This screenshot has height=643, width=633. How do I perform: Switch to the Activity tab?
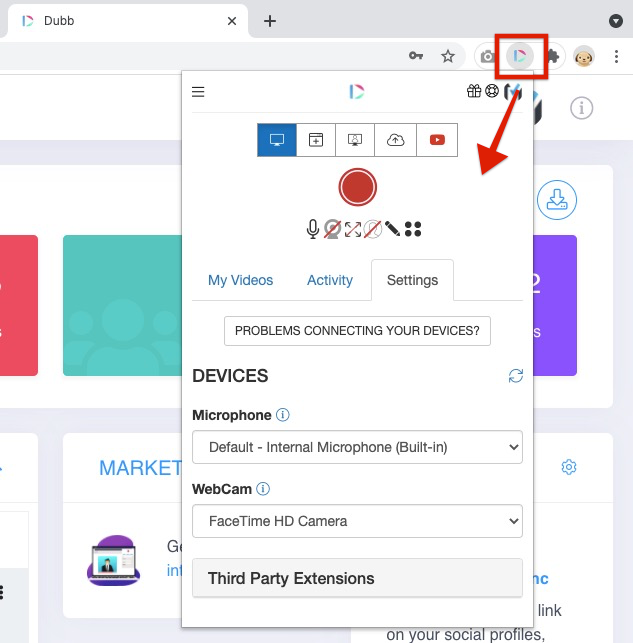330,280
